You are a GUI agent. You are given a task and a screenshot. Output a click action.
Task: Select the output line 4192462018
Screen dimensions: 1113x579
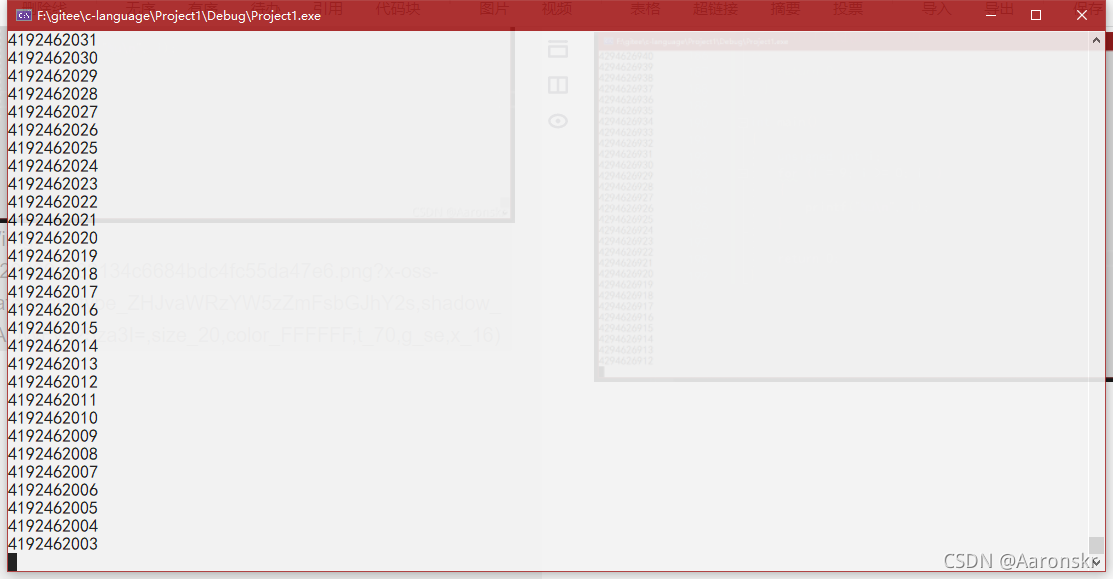(x=53, y=275)
